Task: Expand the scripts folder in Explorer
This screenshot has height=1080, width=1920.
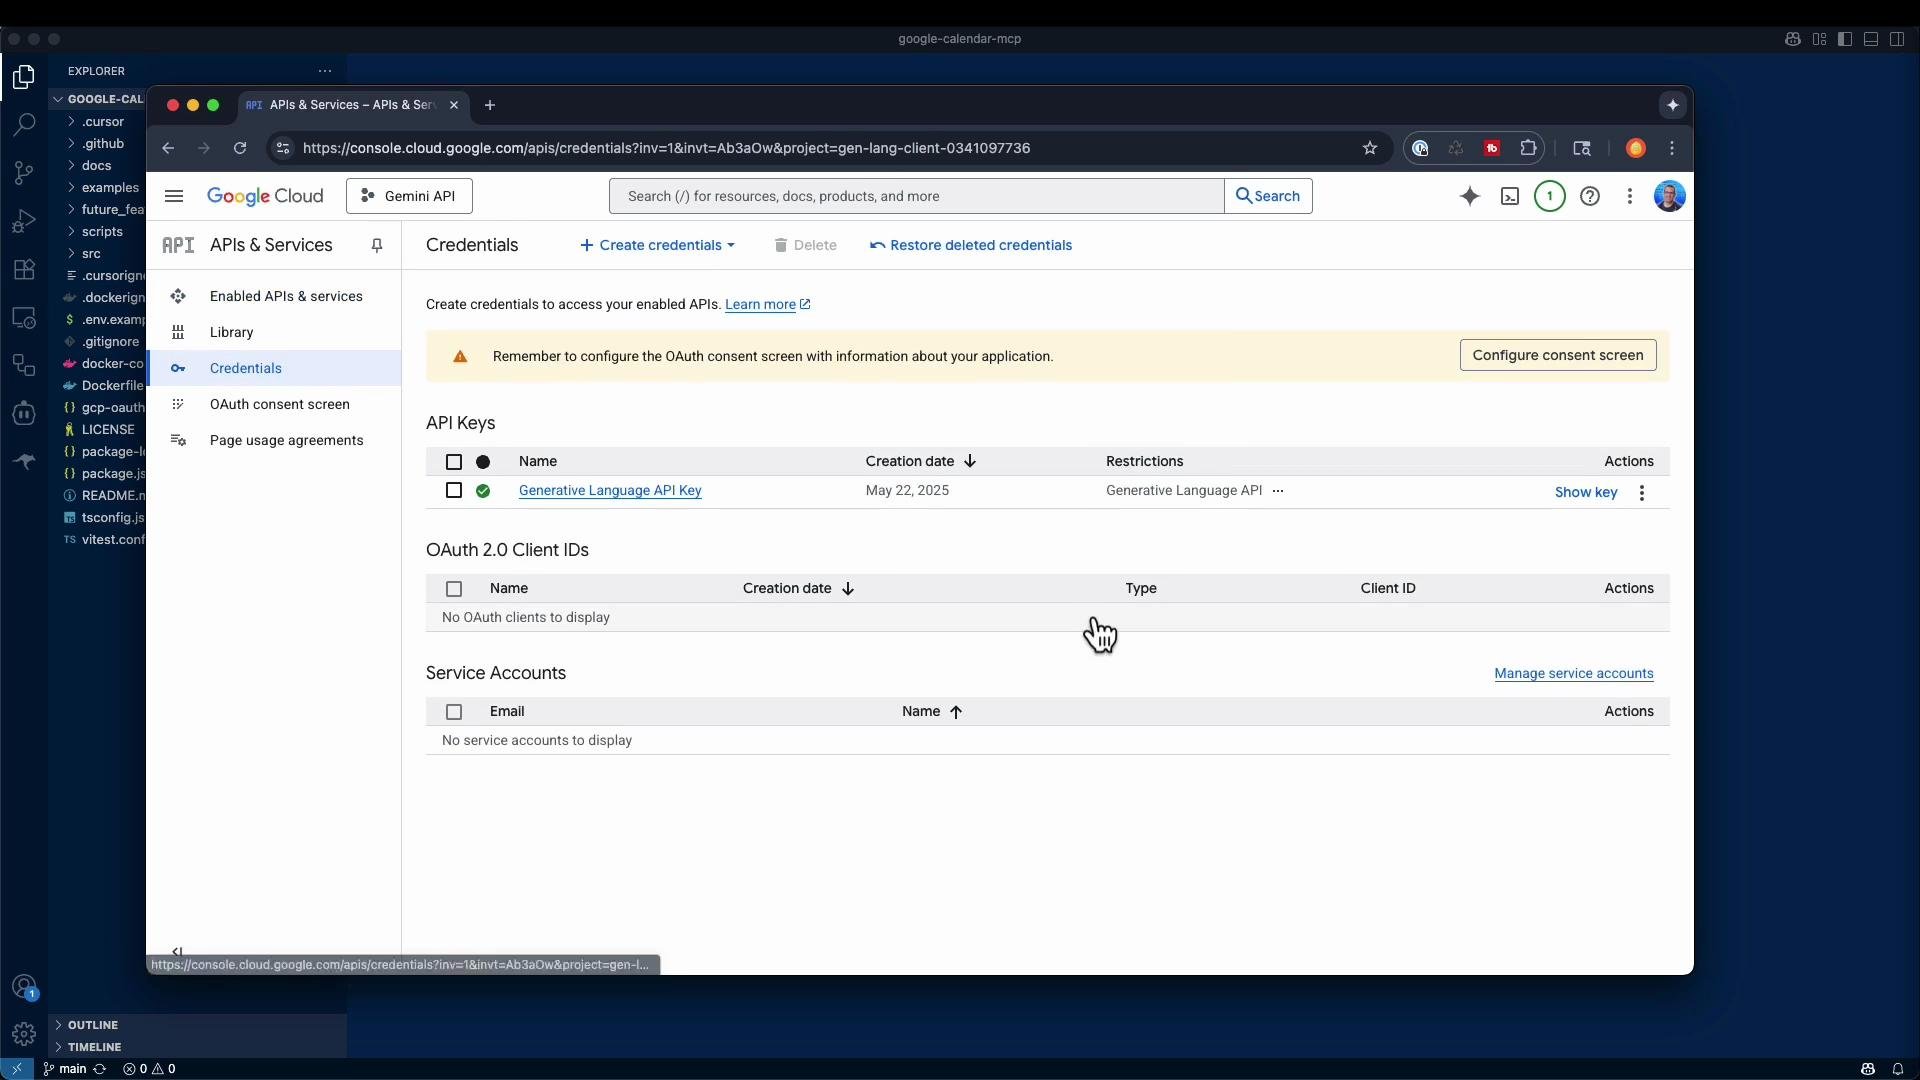Action: tap(102, 232)
